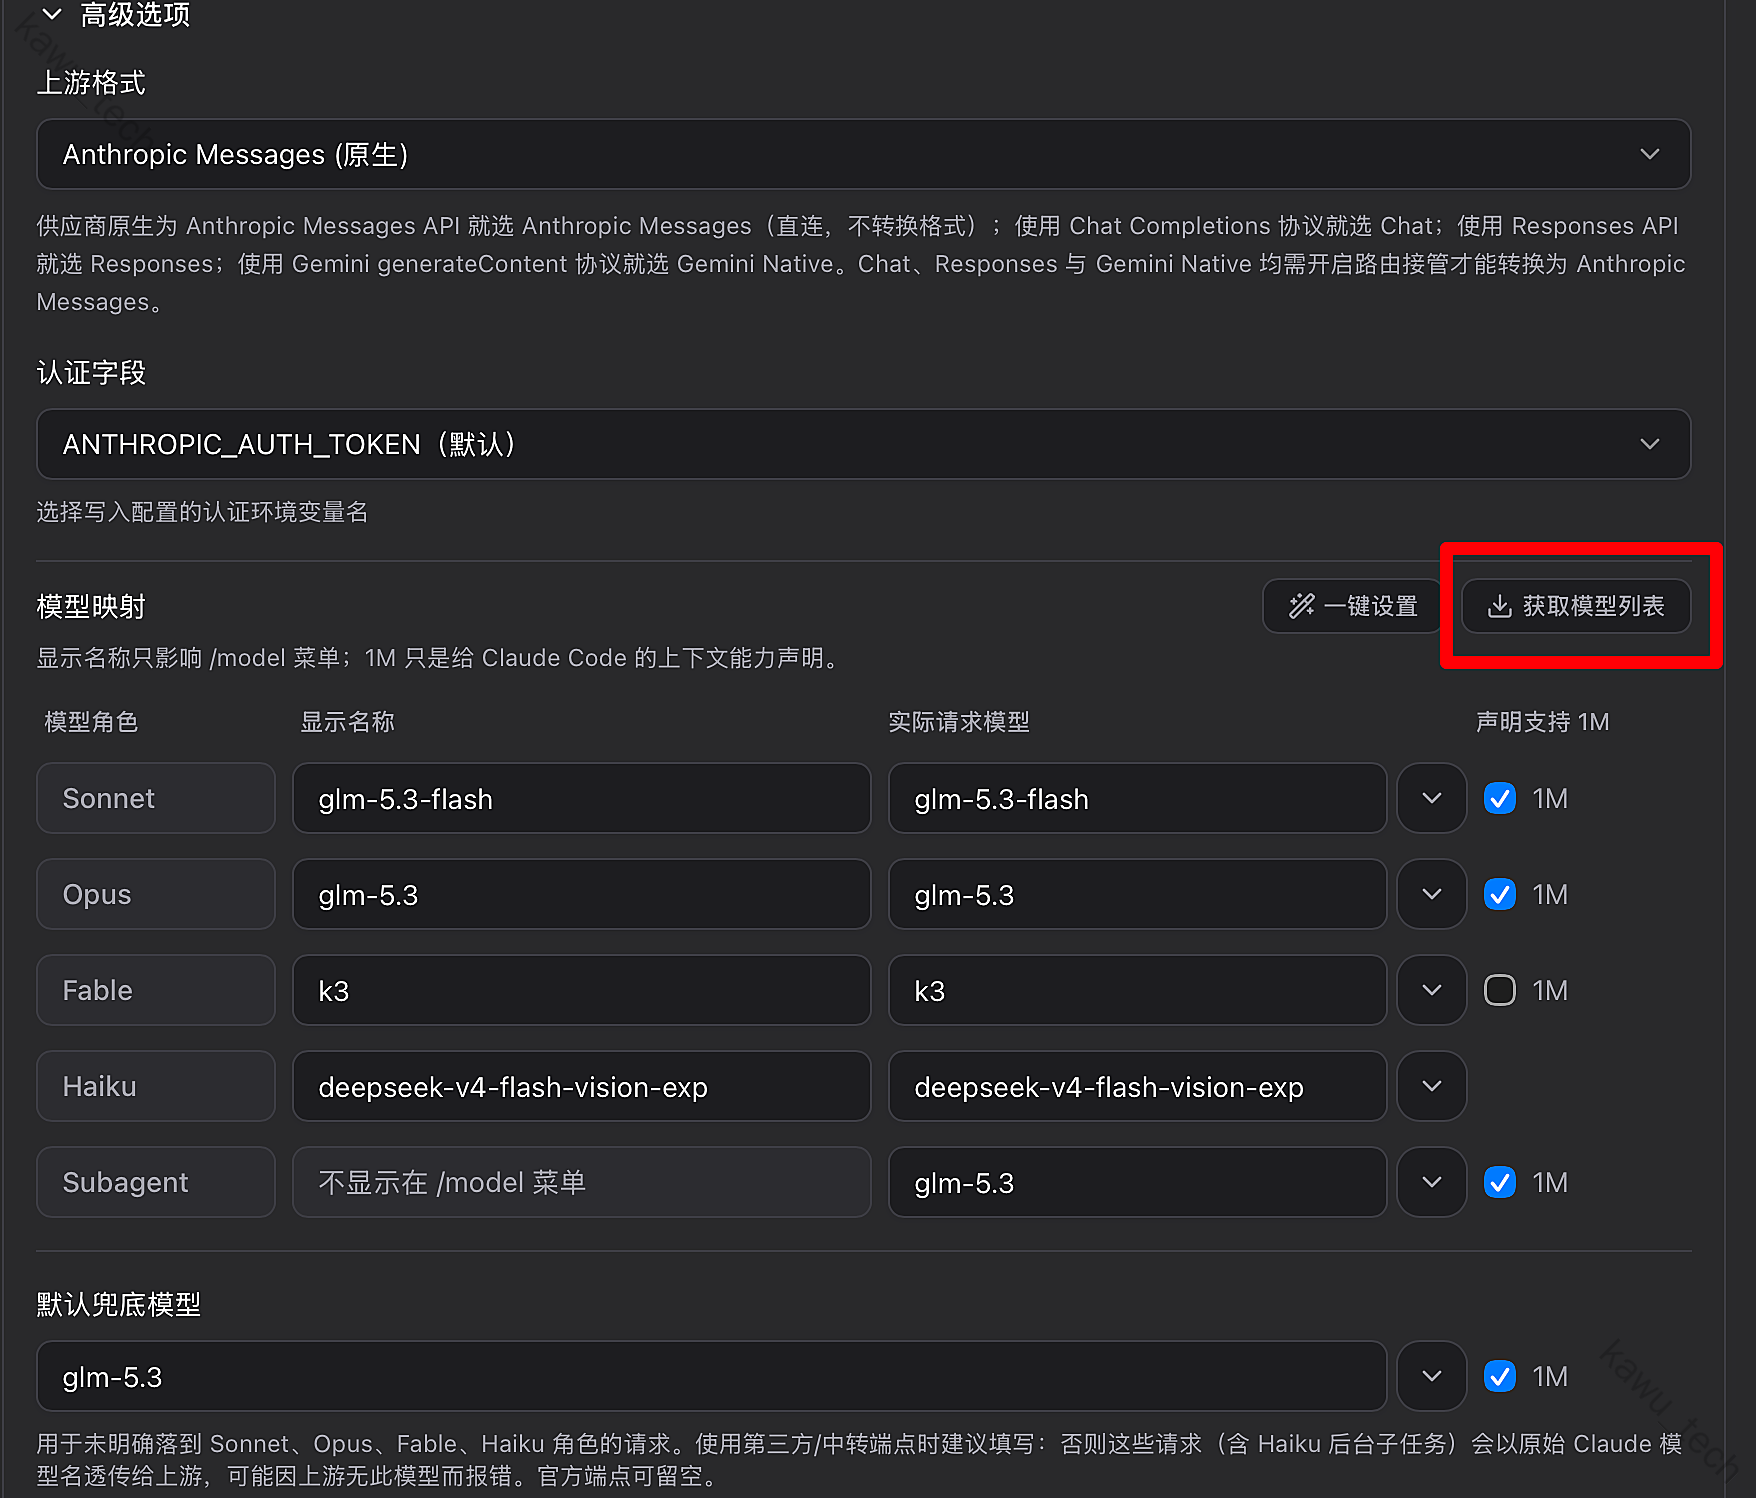Collapse the 高级选项 section chevron
Screen dimensions: 1756x1498
coord(52,14)
